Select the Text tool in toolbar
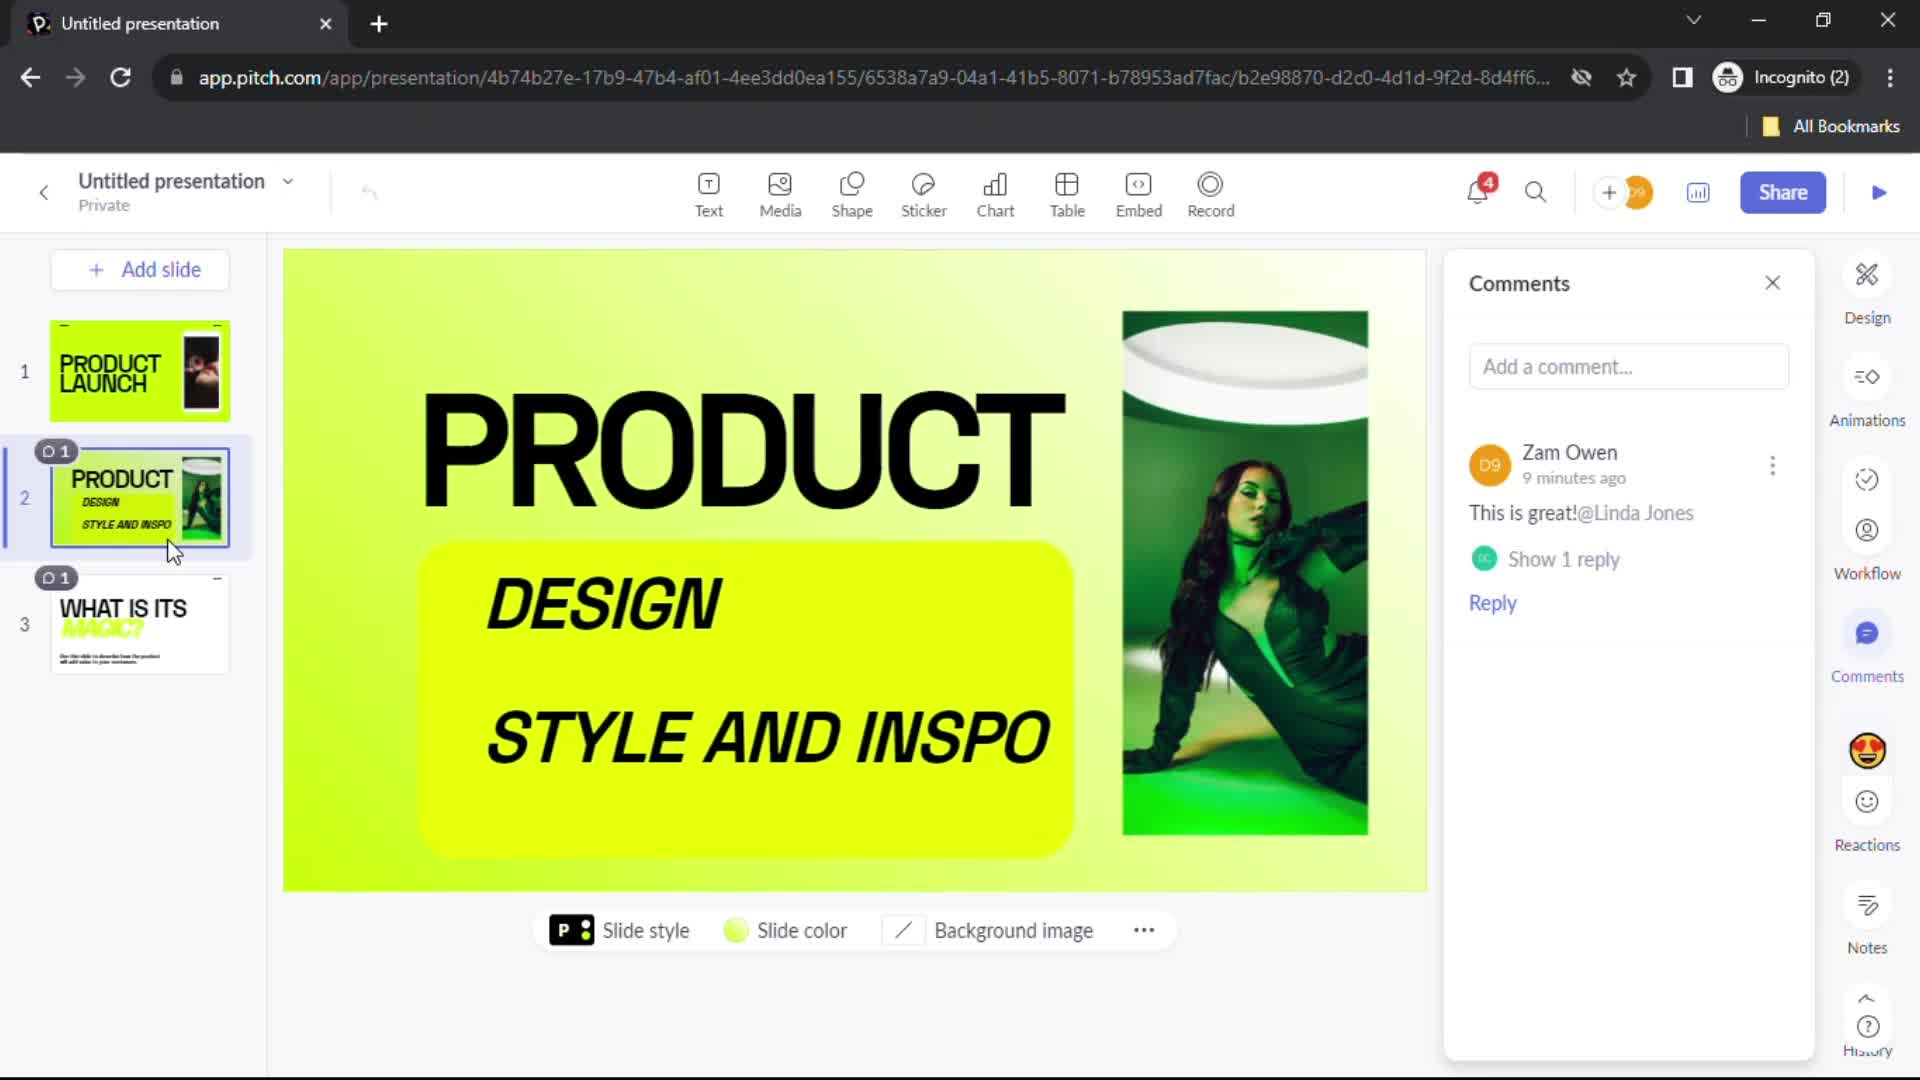The width and height of the screenshot is (1920, 1080). coord(708,193)
